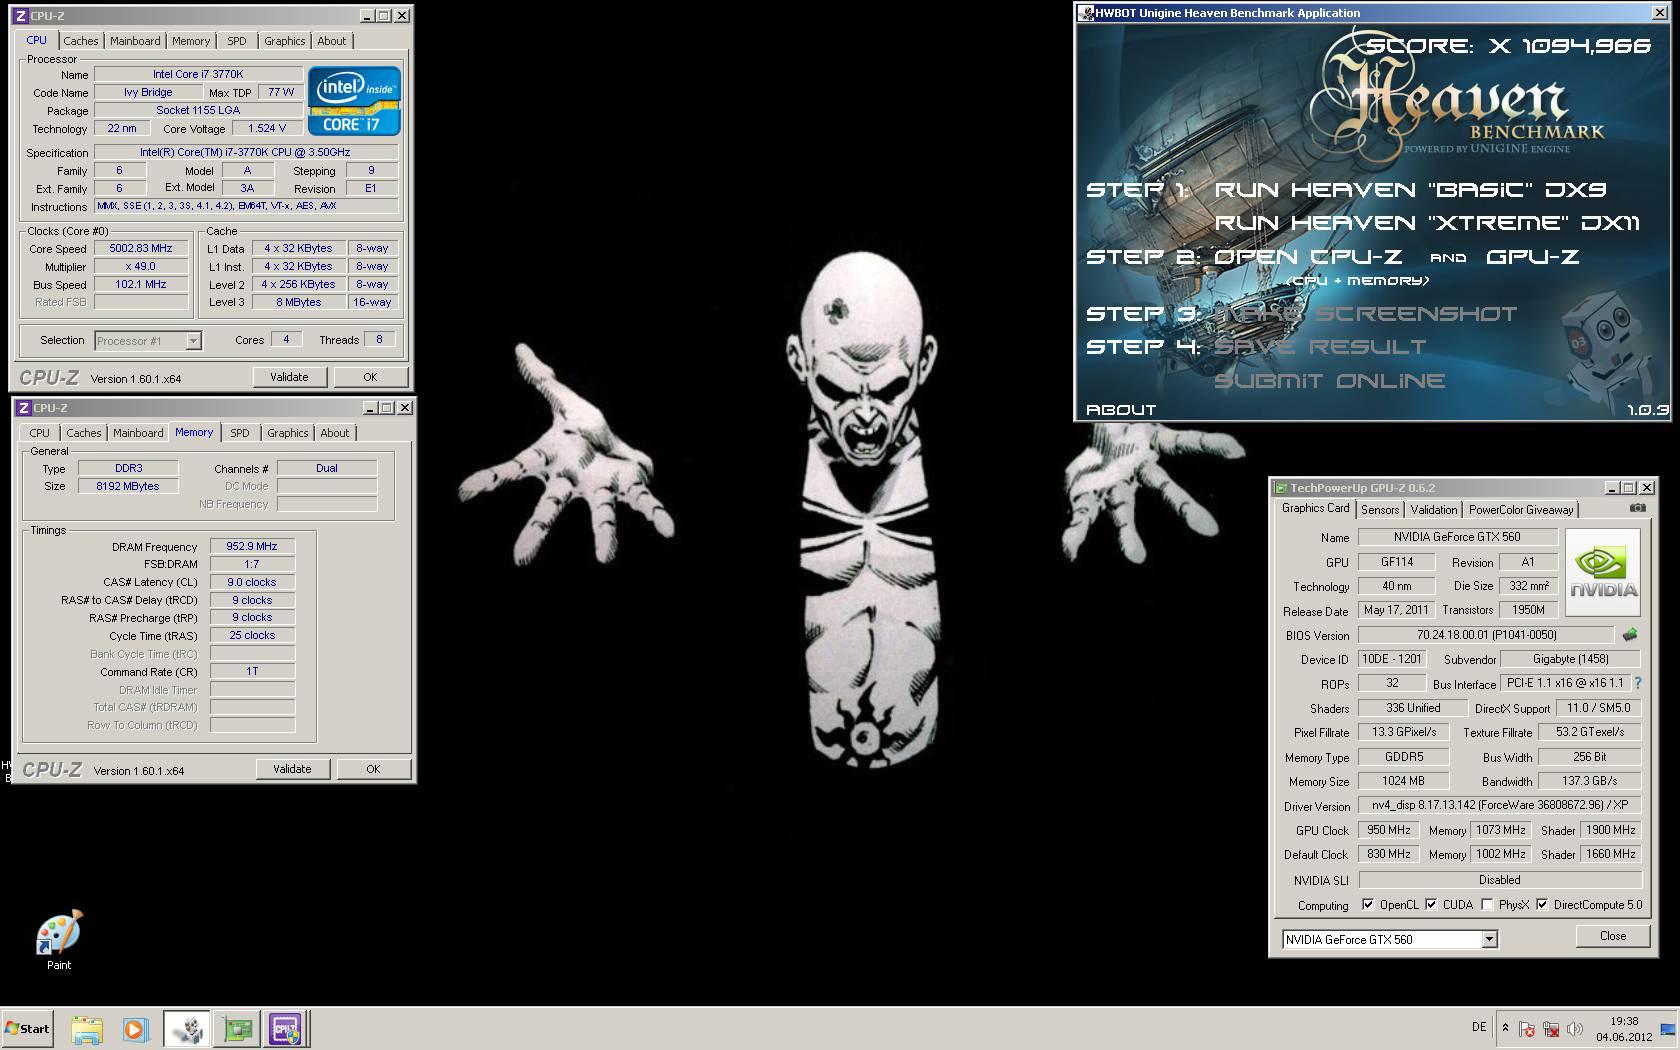Open PowerColor Giveaway tab in GPU-Z
Screen dimensions: 1680x1050
[1521, 510]
